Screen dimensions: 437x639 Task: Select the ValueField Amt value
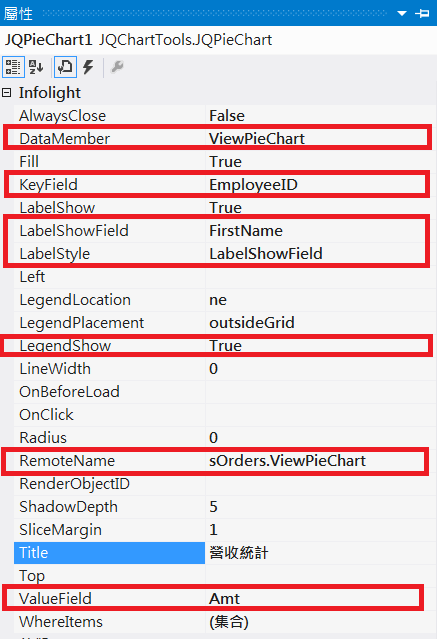coord(320,599)
